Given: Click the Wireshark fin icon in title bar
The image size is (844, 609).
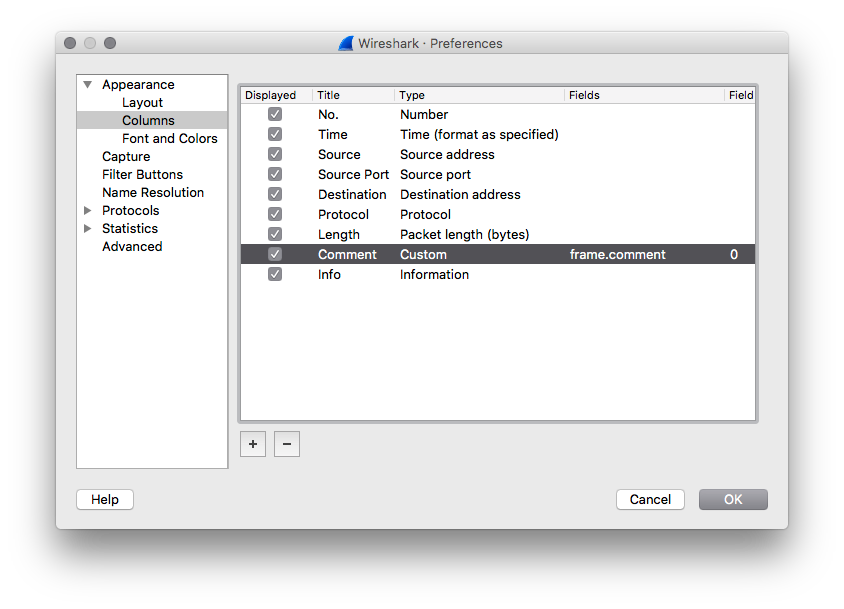Looking at the screenshot, I should [x=346, y=43].
